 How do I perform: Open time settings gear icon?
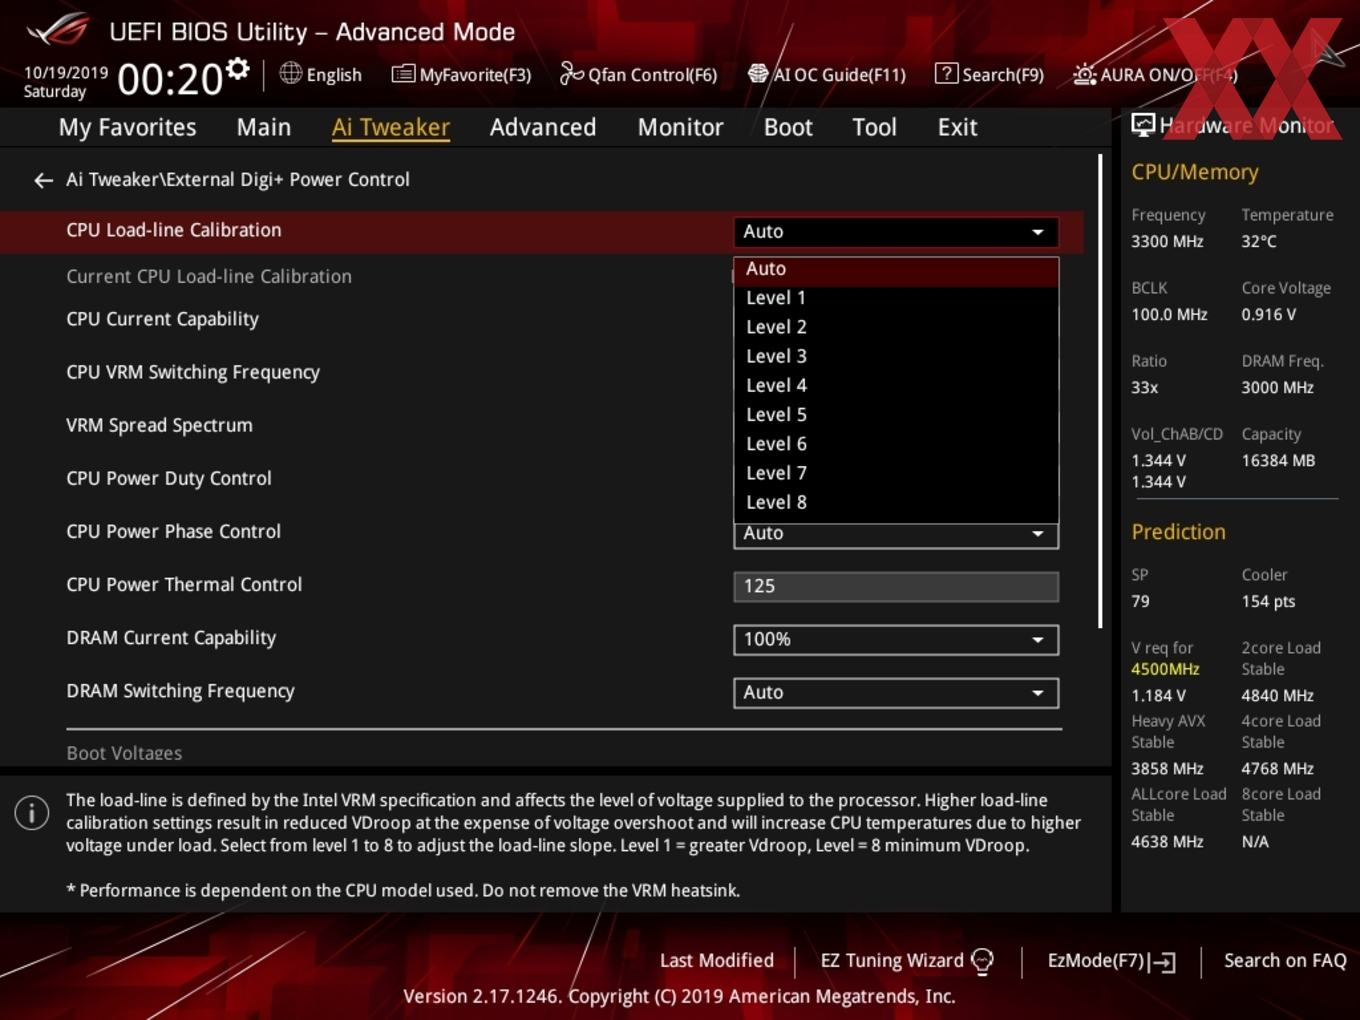coord(238,68)
